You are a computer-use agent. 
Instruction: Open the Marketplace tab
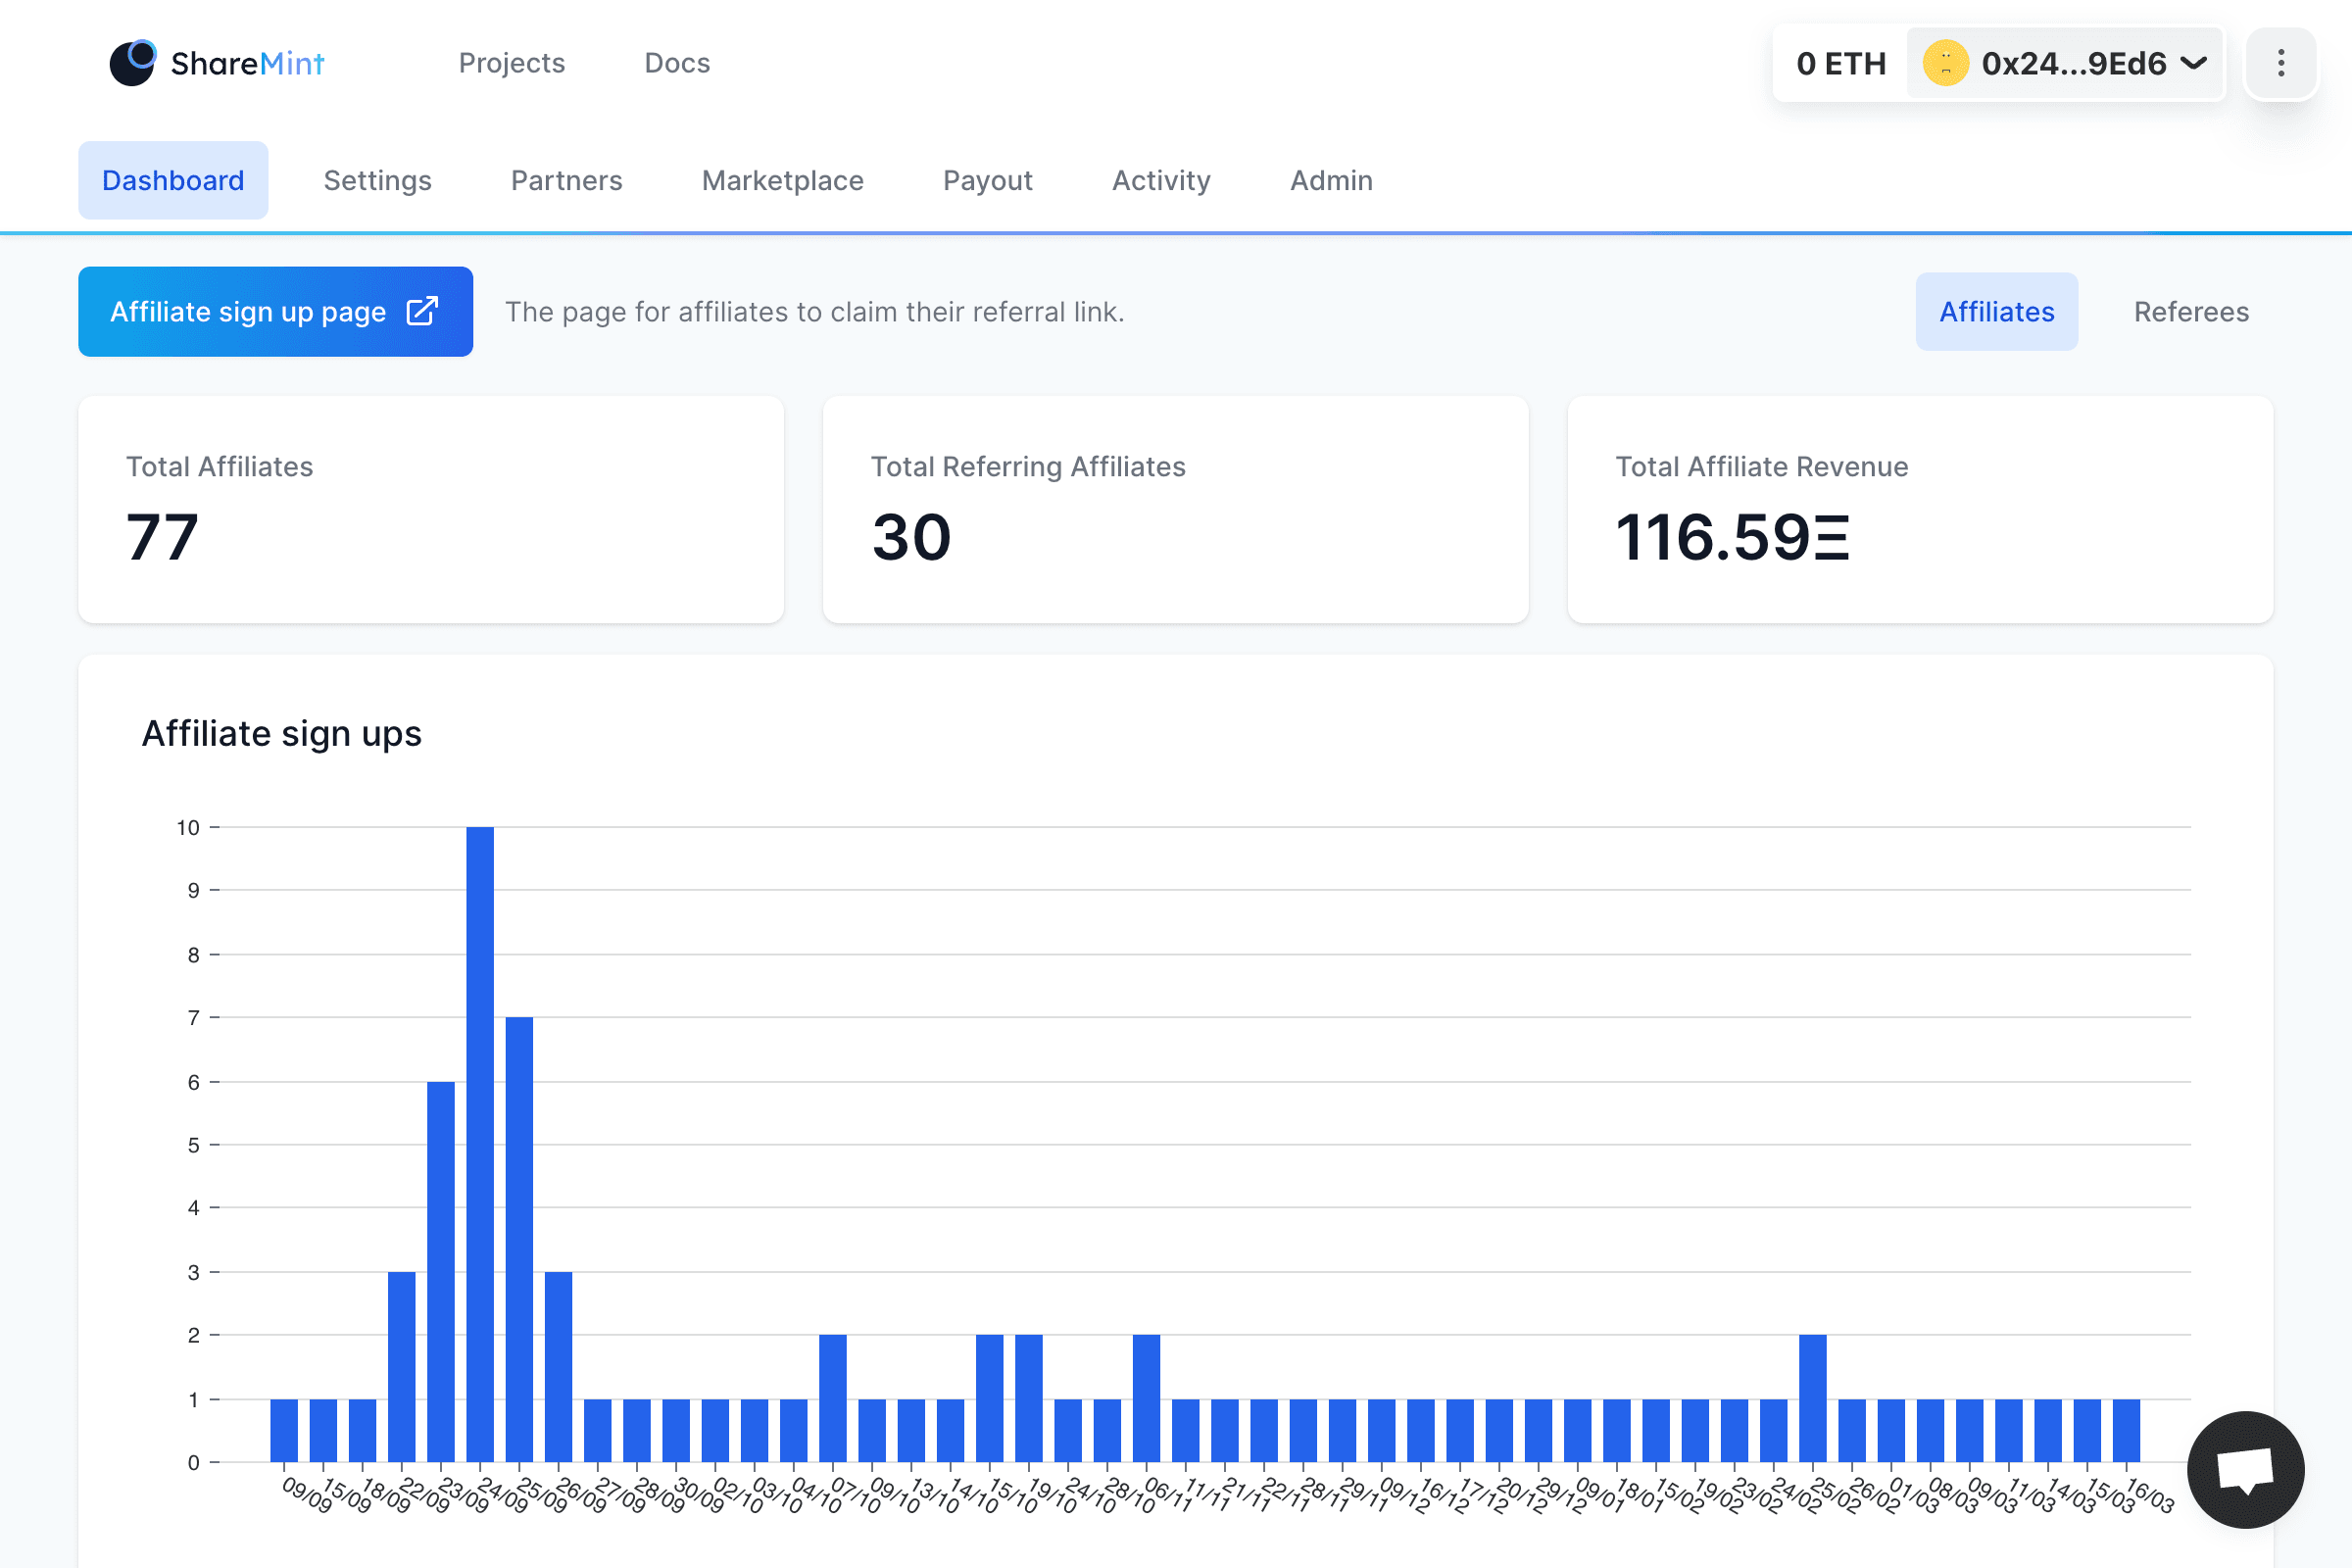(x=782, y=180)
